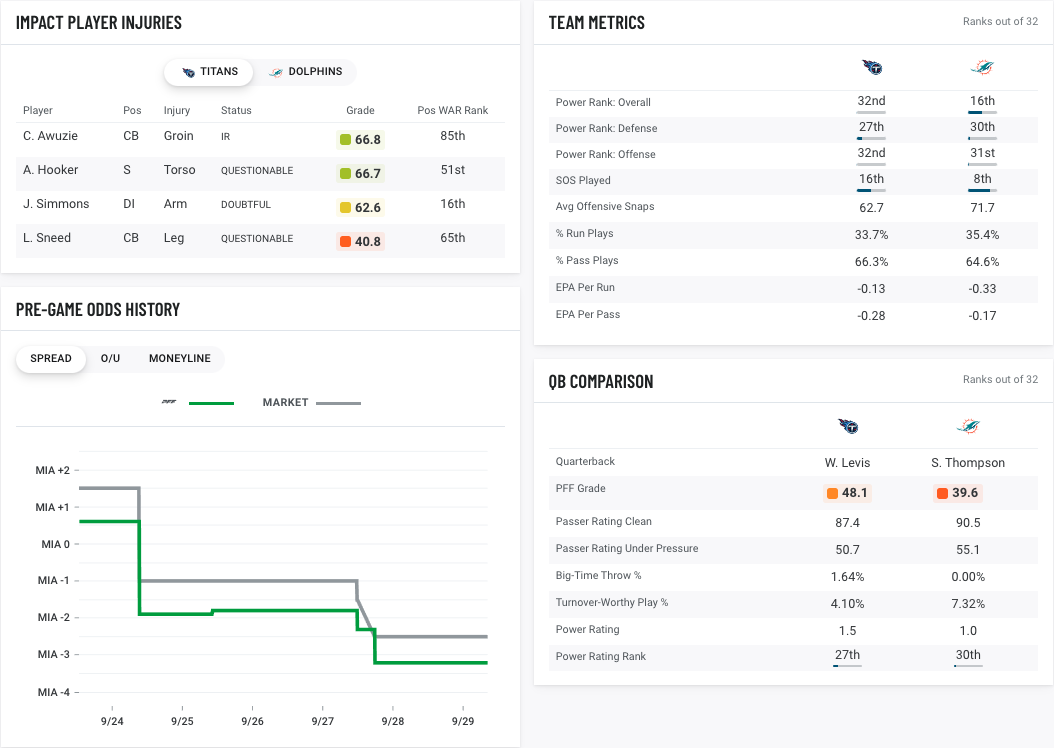Click player name J. Simmons
The height and width of the screenshot is (748, 1054).
56,204
